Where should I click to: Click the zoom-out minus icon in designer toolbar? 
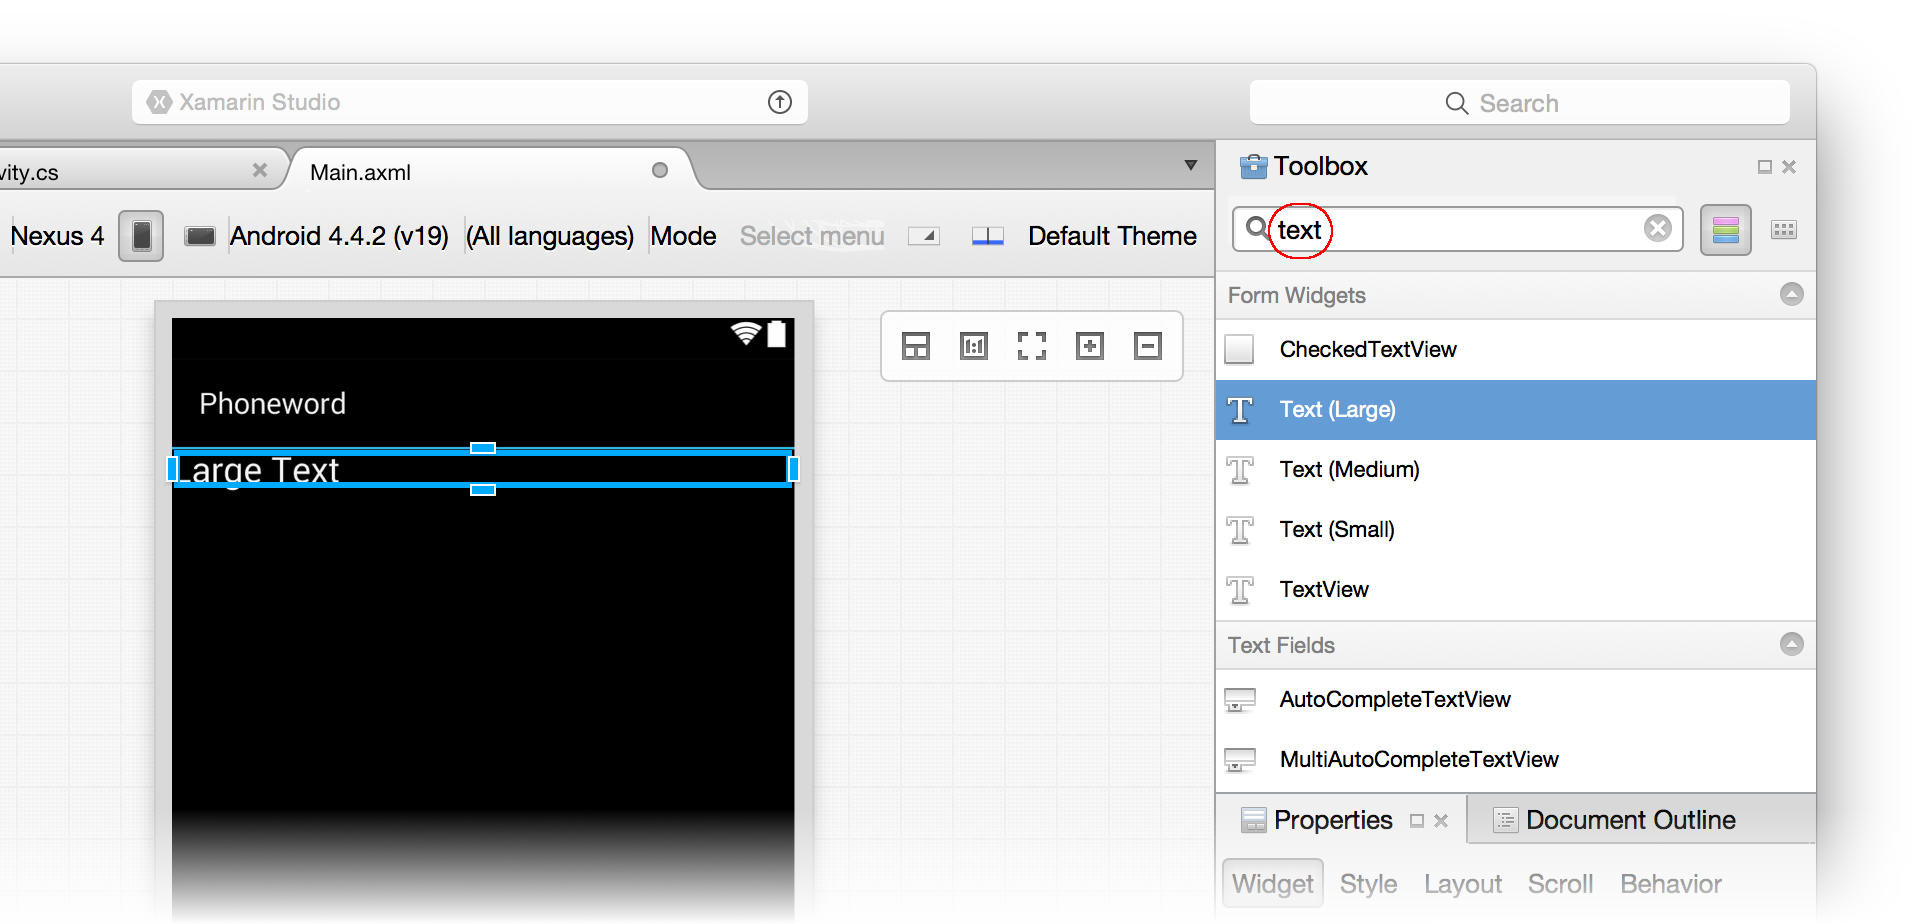[1147, 346]
